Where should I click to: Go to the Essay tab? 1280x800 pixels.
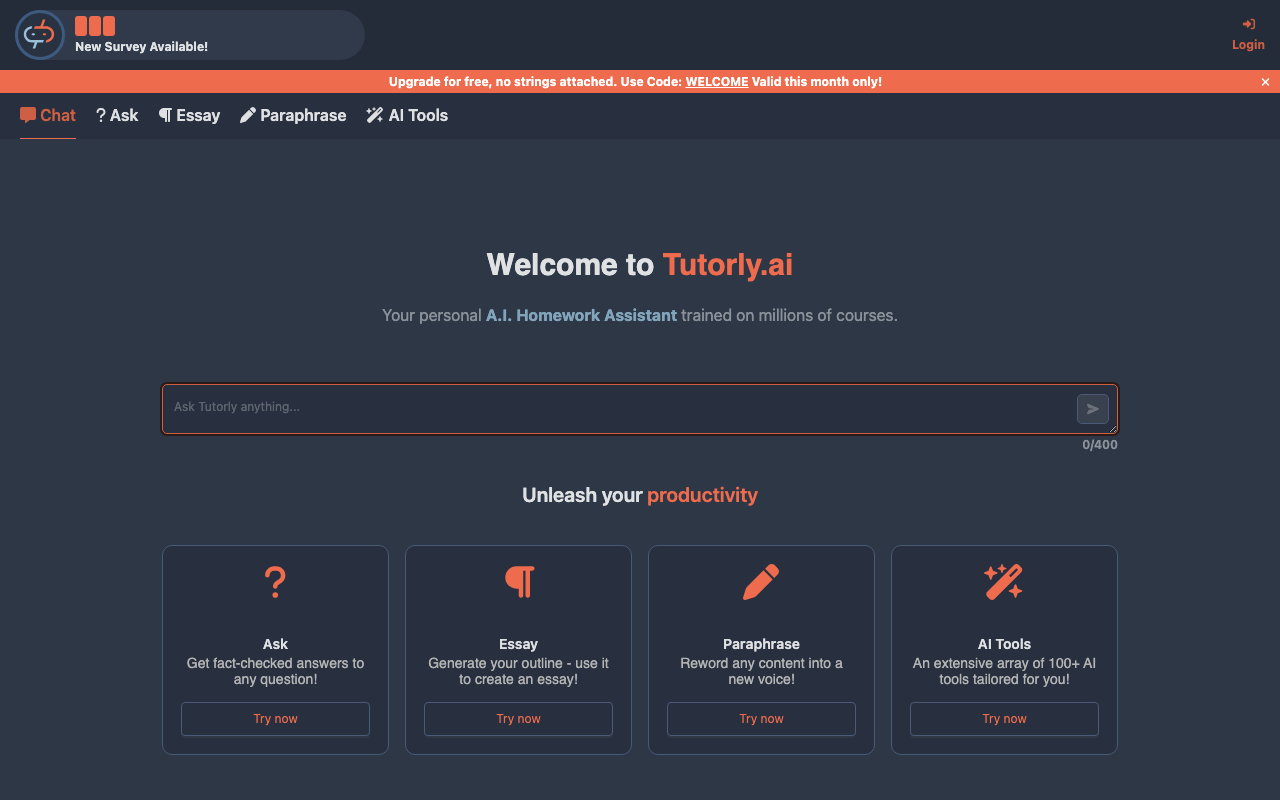[189, 115]
